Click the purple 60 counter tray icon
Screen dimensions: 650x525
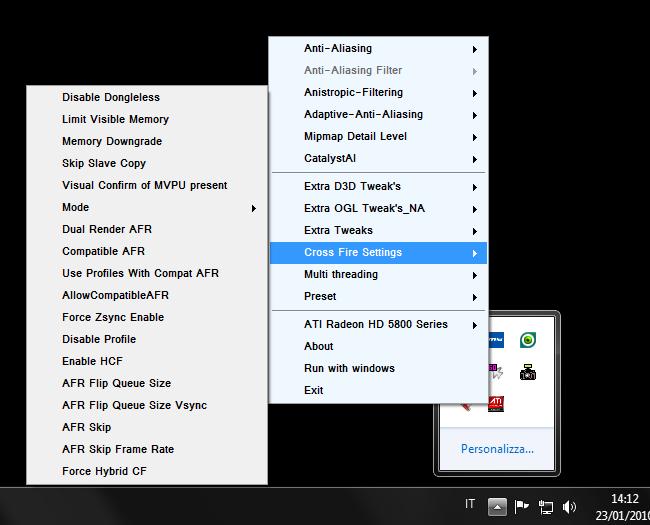pos(496,372)
